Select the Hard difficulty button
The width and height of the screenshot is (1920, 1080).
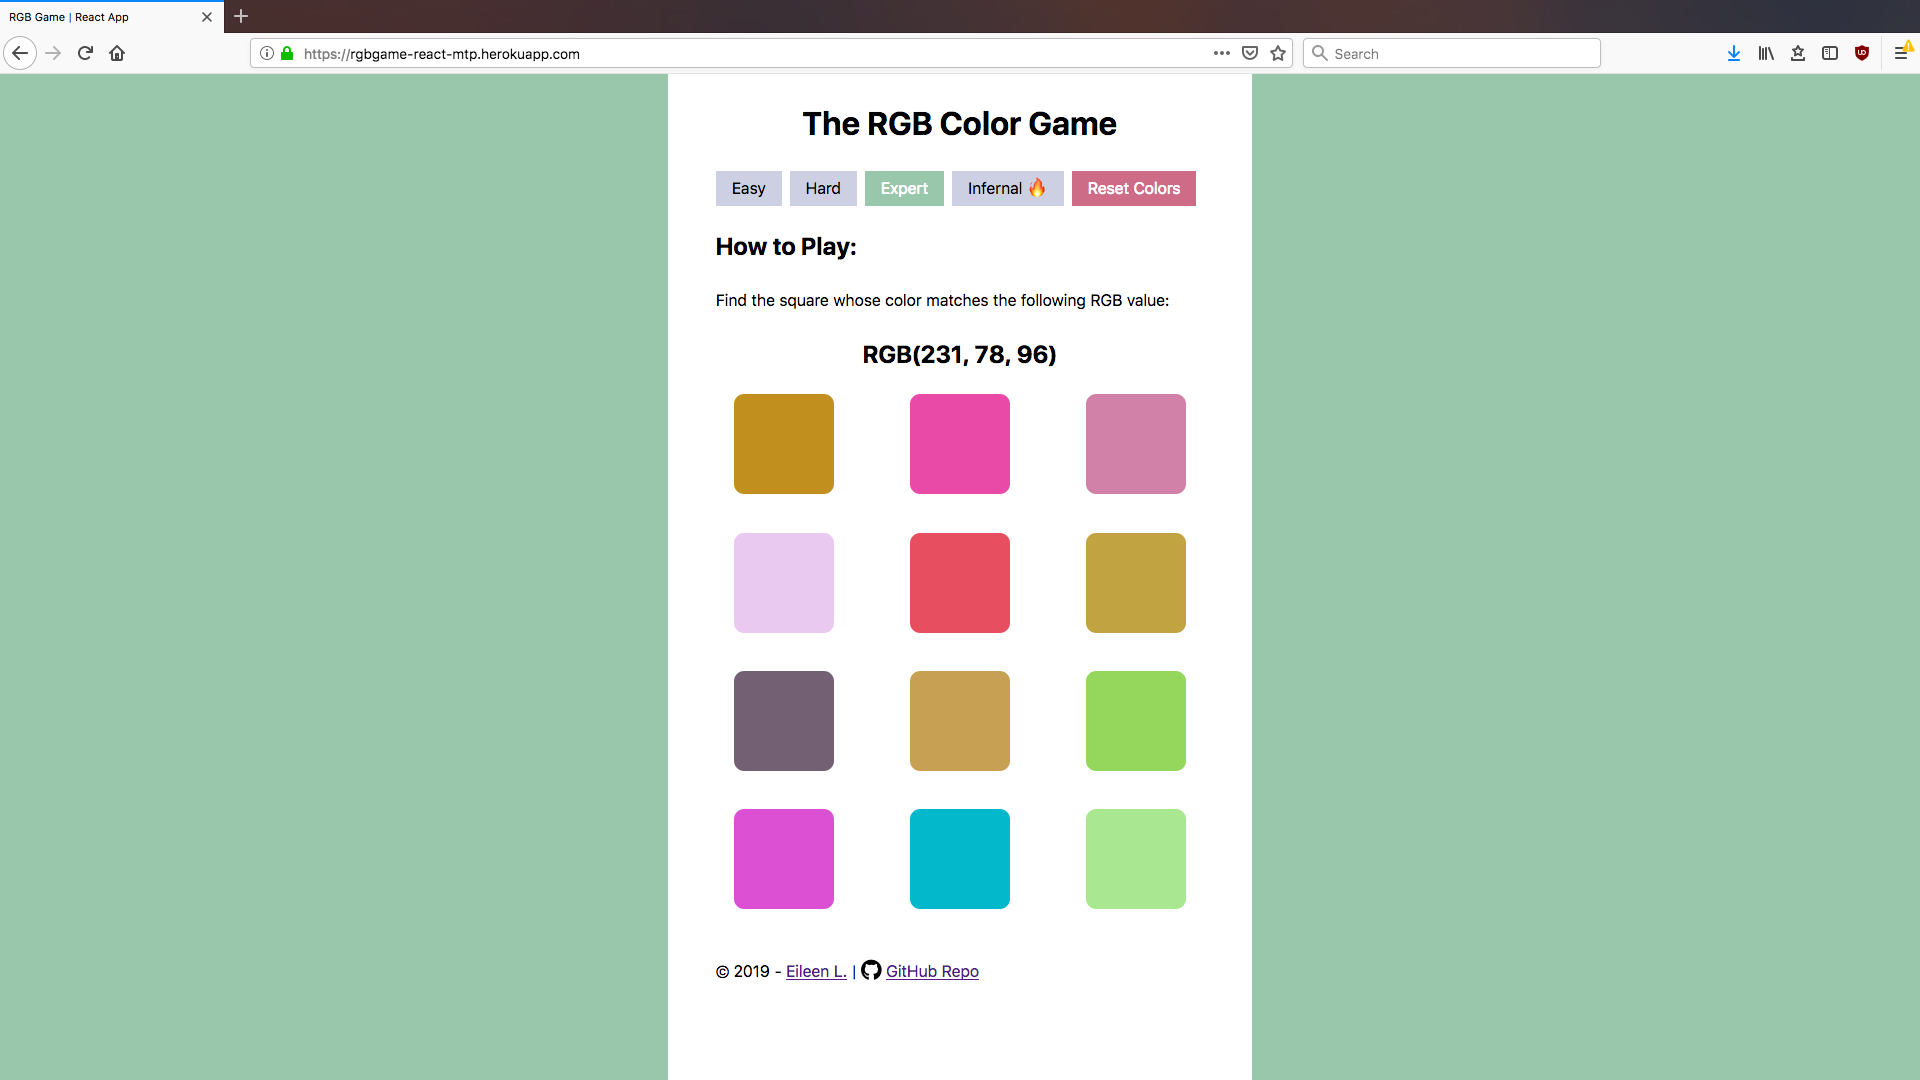(823, 187)
